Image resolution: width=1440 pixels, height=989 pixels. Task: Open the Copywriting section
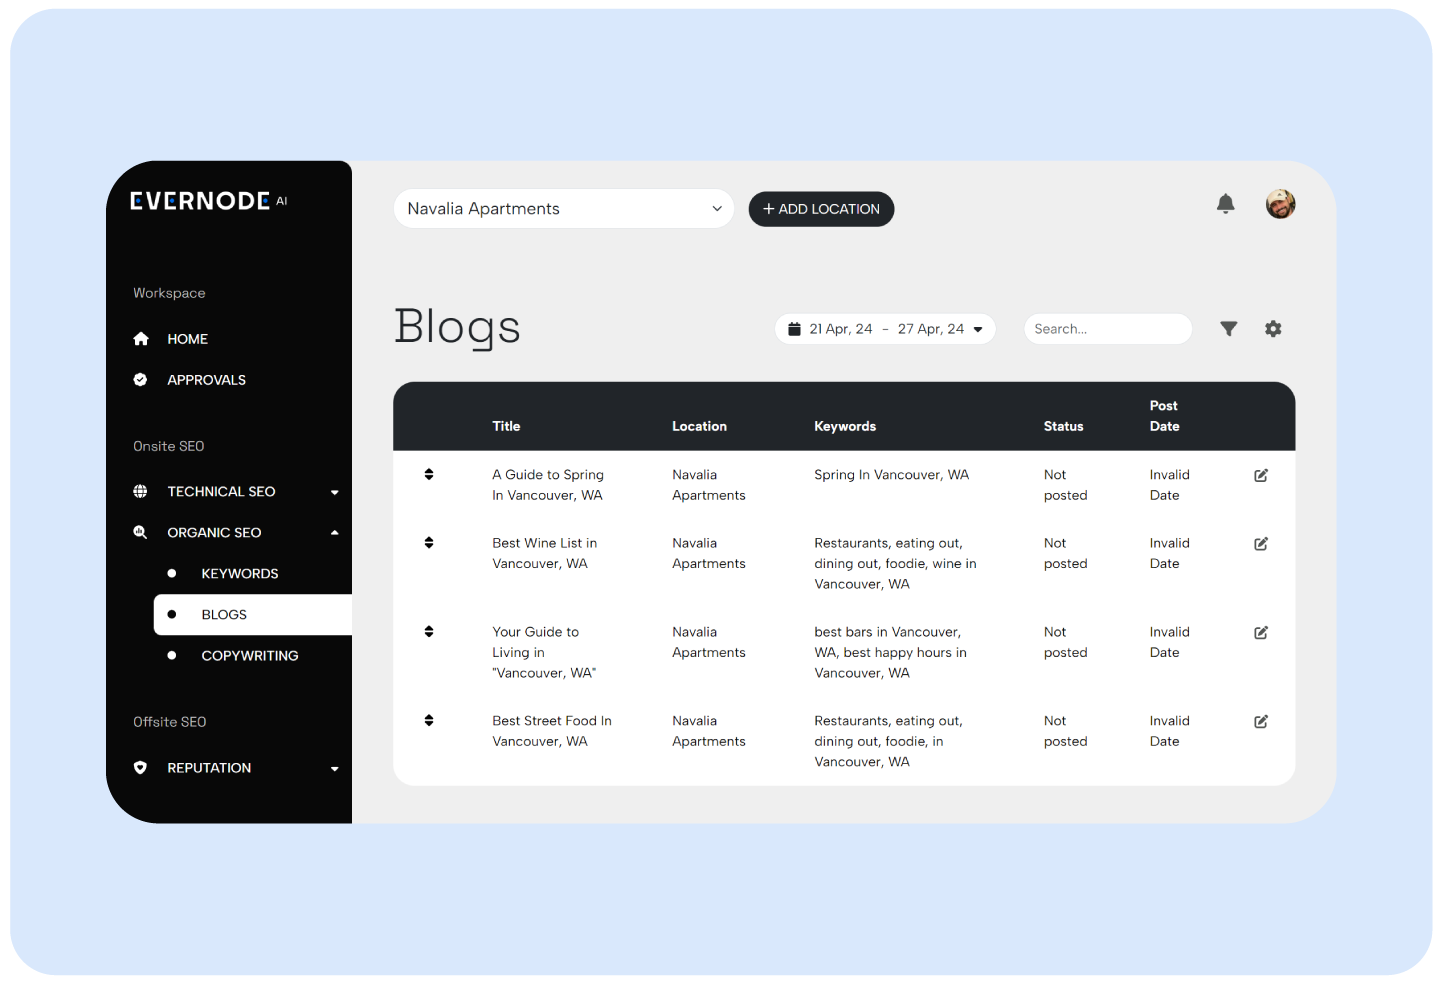click(x=250, y=656)
